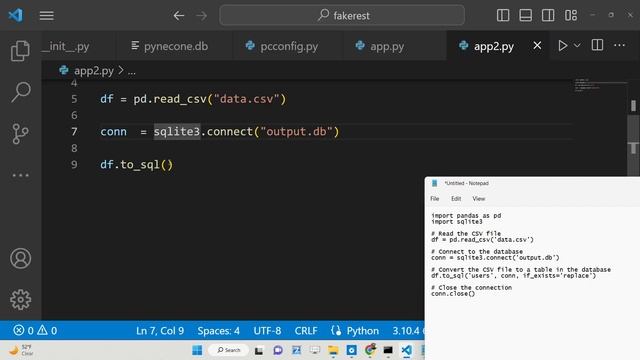
Task: Open File Explorer from the taskbar
Action: coord(333,350)
